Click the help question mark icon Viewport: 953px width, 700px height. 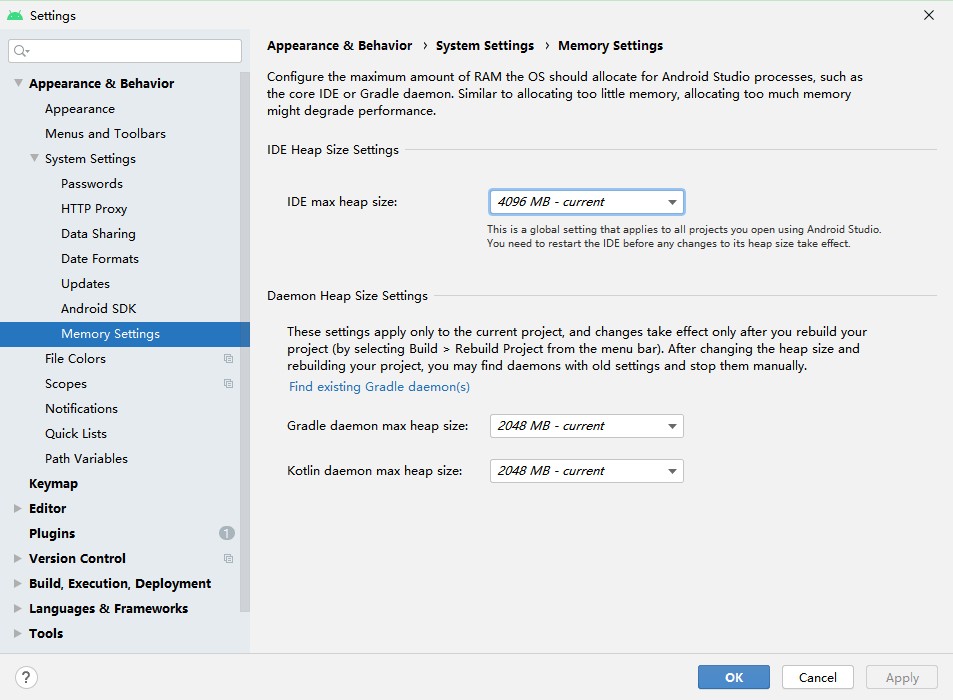point(26,678)
